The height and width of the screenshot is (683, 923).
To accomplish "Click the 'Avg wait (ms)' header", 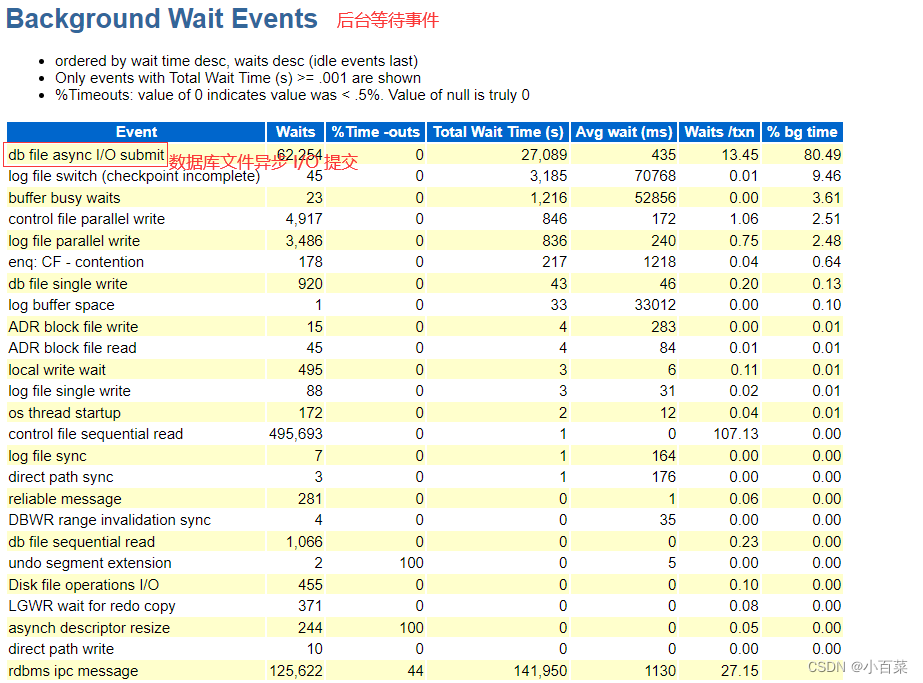I will [x=623, y=132].
